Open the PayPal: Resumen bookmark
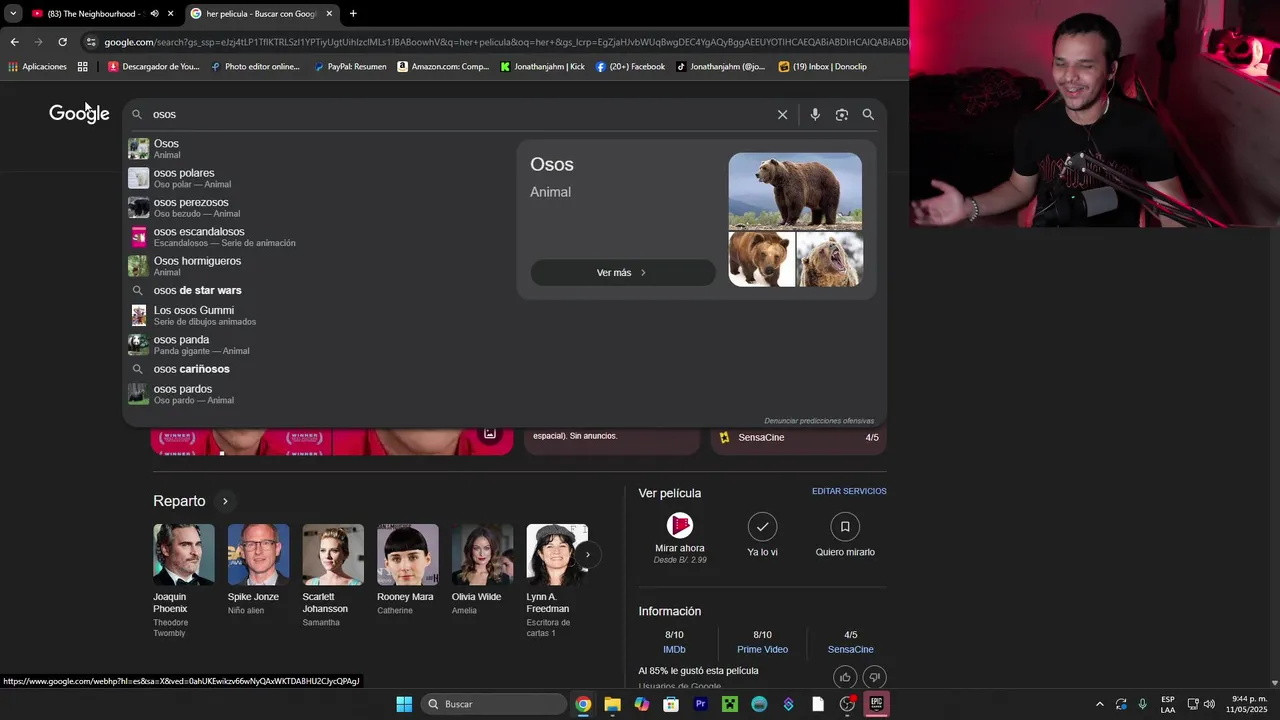The image size is (1280, 720). [x=350, y=67]
